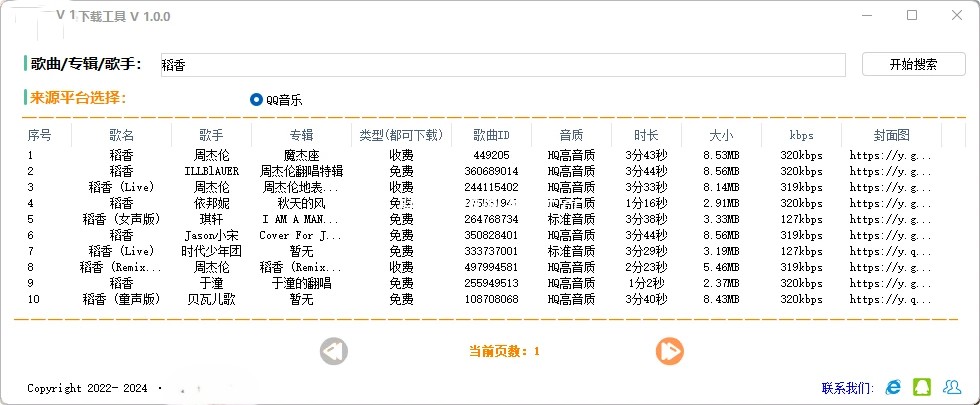Screen dimensions: 980x405
Task: Select size 5.46MB
Action: [721, 268]
